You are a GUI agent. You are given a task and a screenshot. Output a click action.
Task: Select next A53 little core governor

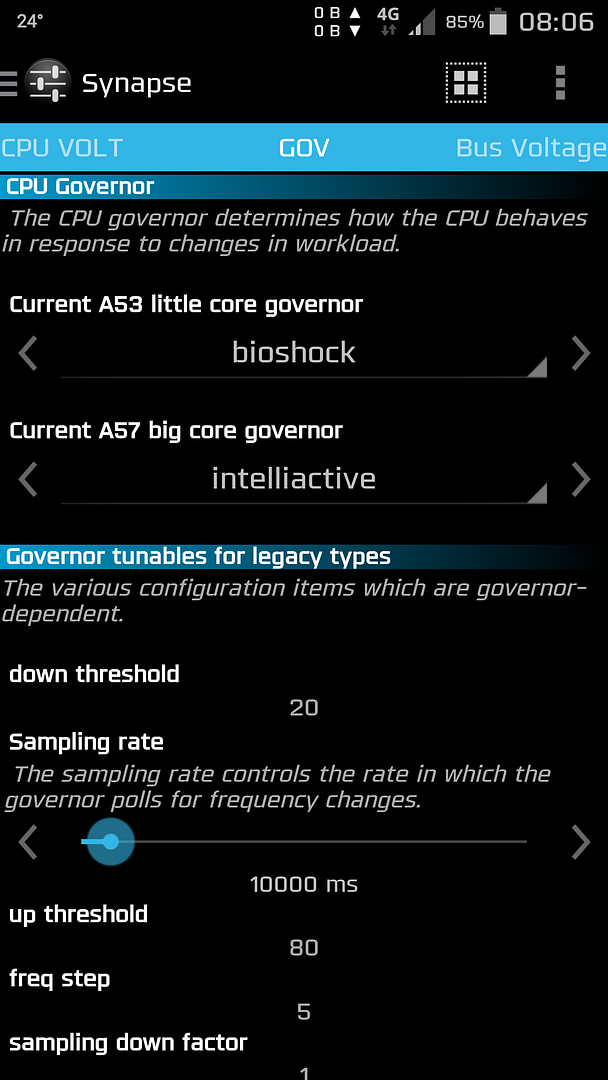580,353
